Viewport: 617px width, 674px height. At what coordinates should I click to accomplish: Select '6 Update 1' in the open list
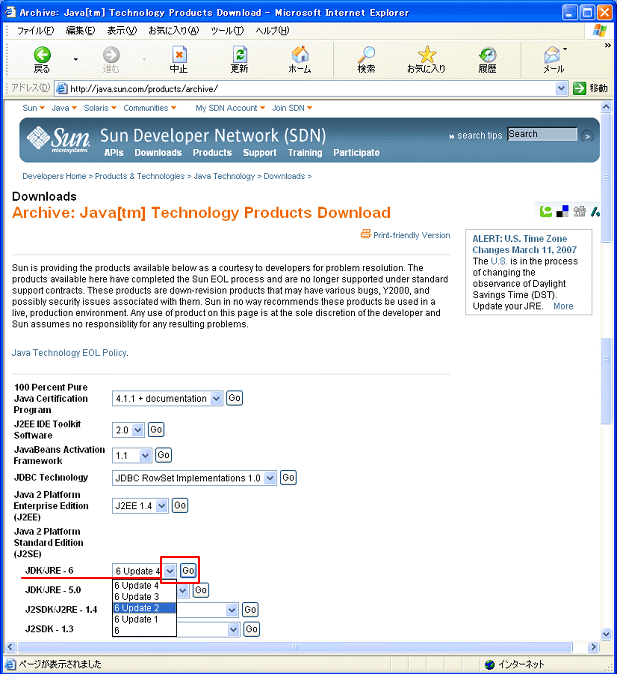[x=144, y=619]
